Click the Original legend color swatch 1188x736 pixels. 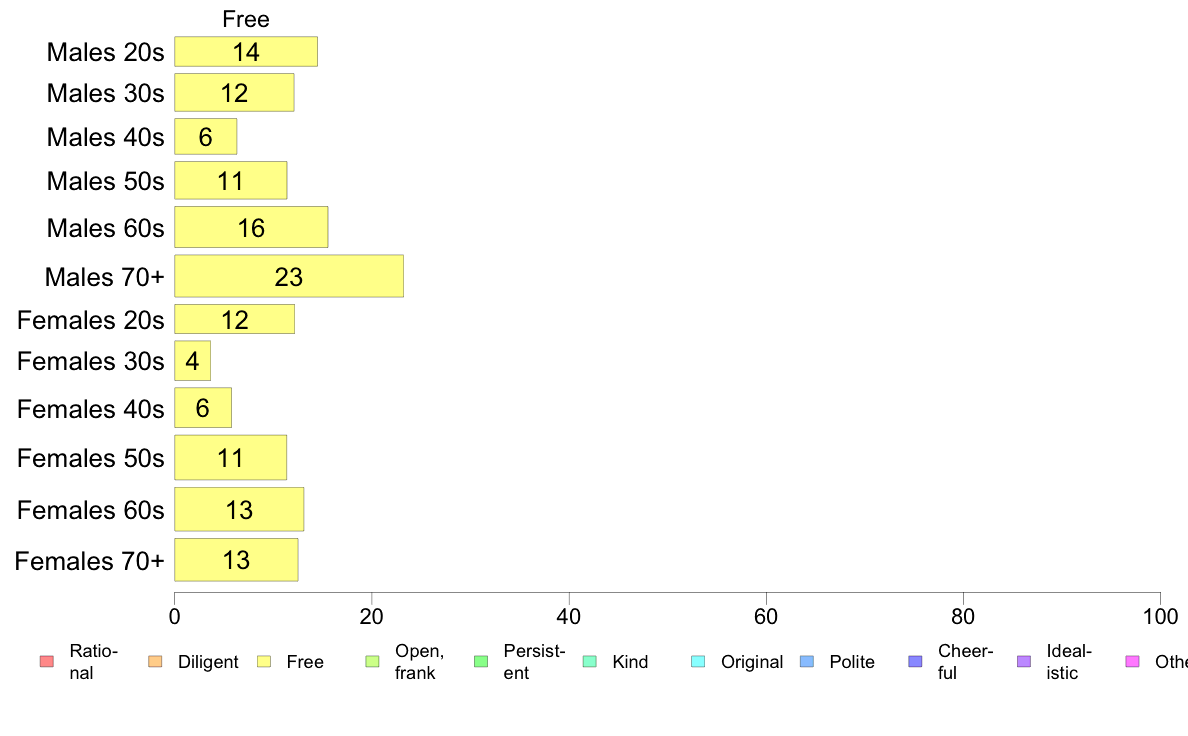click(x=699, y=662)
